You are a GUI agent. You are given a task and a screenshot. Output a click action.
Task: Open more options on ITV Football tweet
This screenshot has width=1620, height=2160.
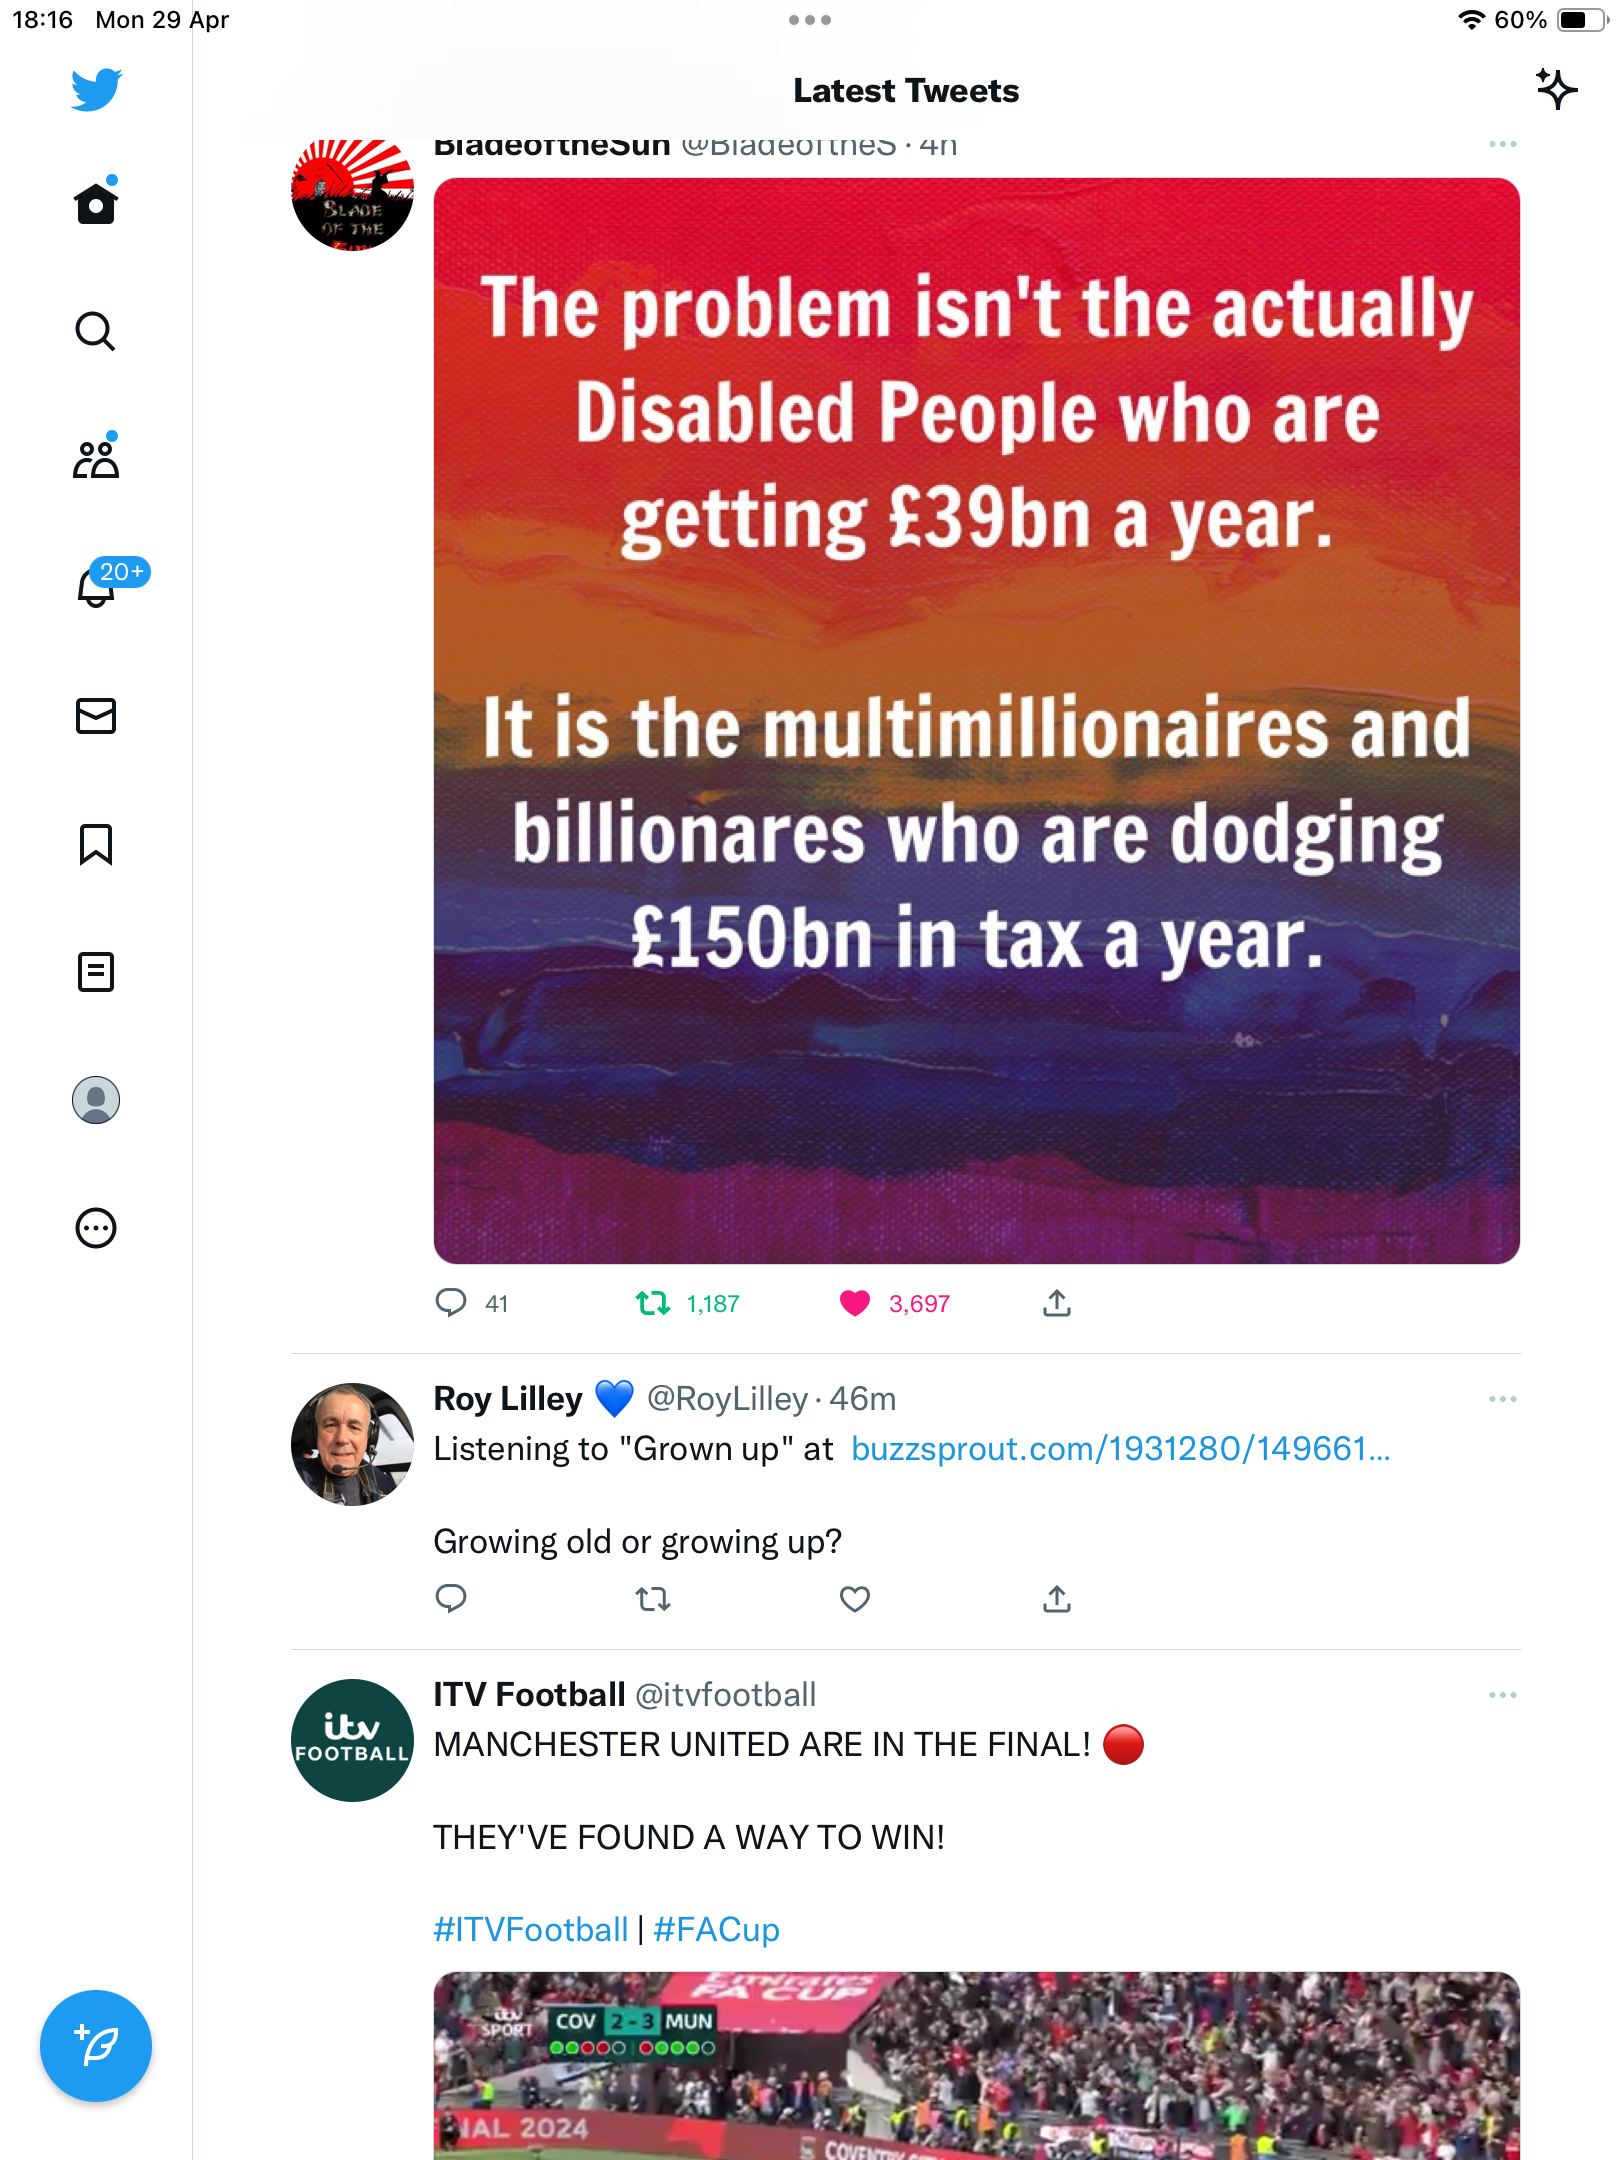(1502, 1695)
